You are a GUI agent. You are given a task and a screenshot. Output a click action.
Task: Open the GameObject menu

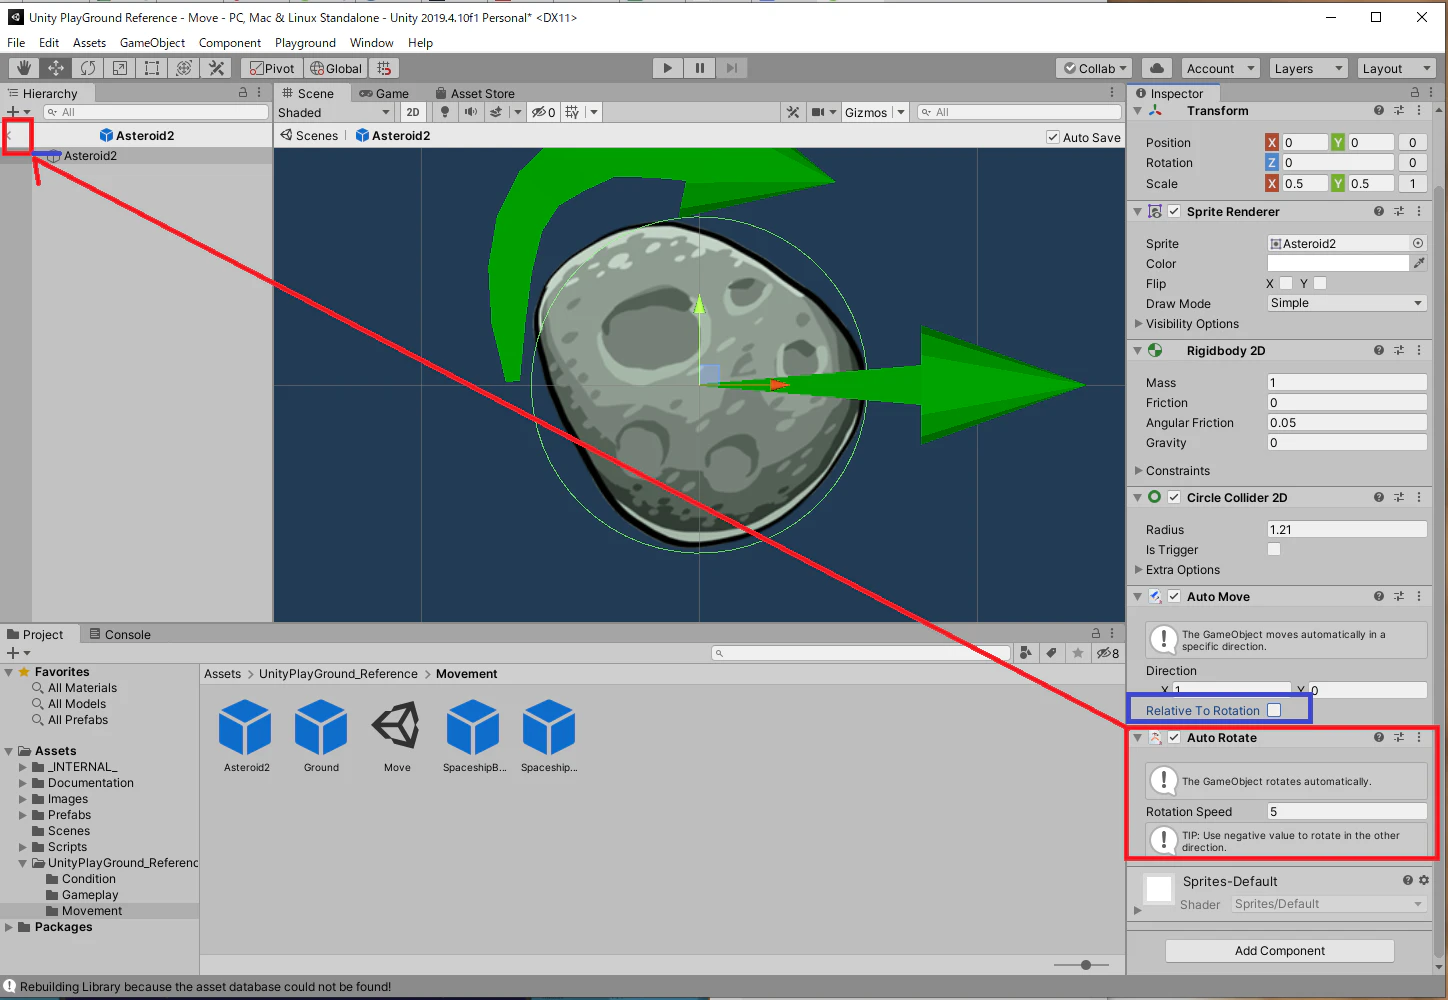tap(152, 43)
